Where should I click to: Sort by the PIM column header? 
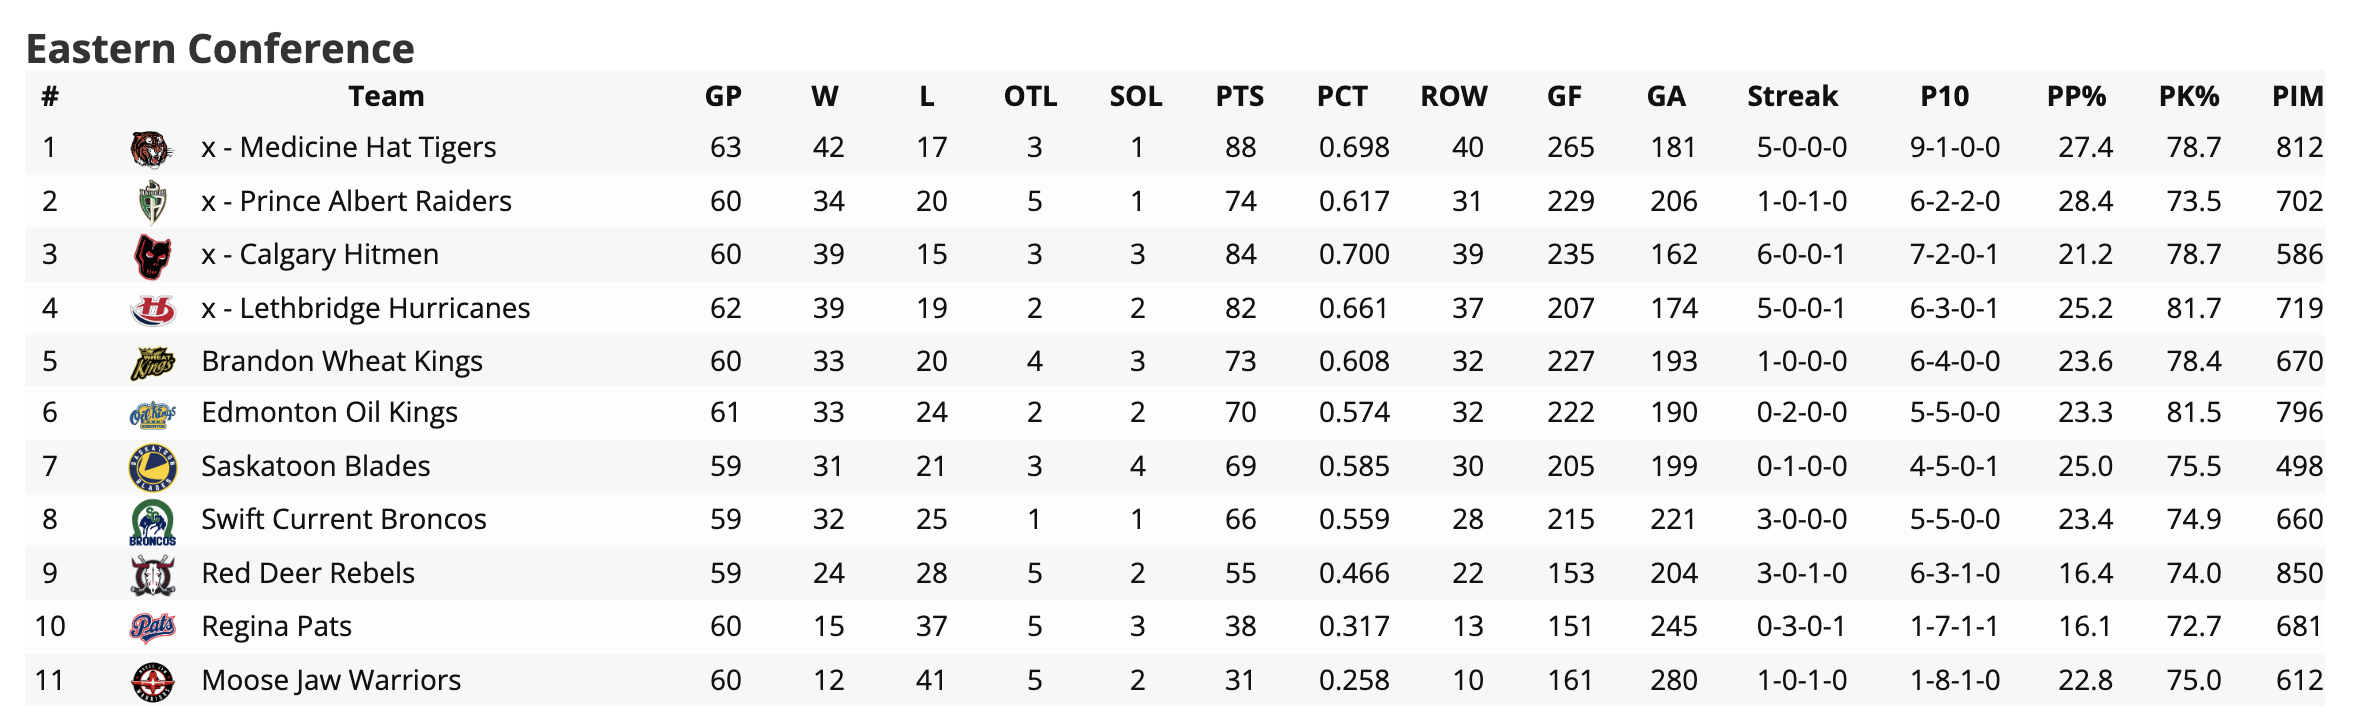[2297, 97]
